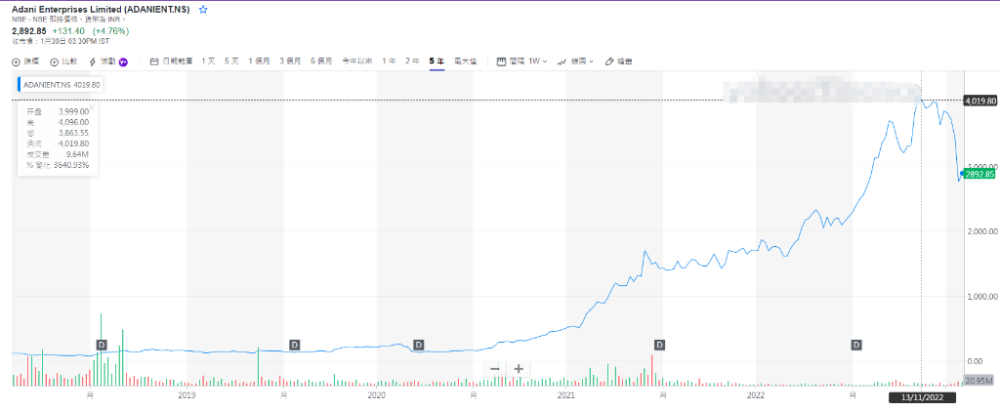Close the OHLC details tooltip panel
Viewport: 1000px width, 411px height.
click(92, 108)
